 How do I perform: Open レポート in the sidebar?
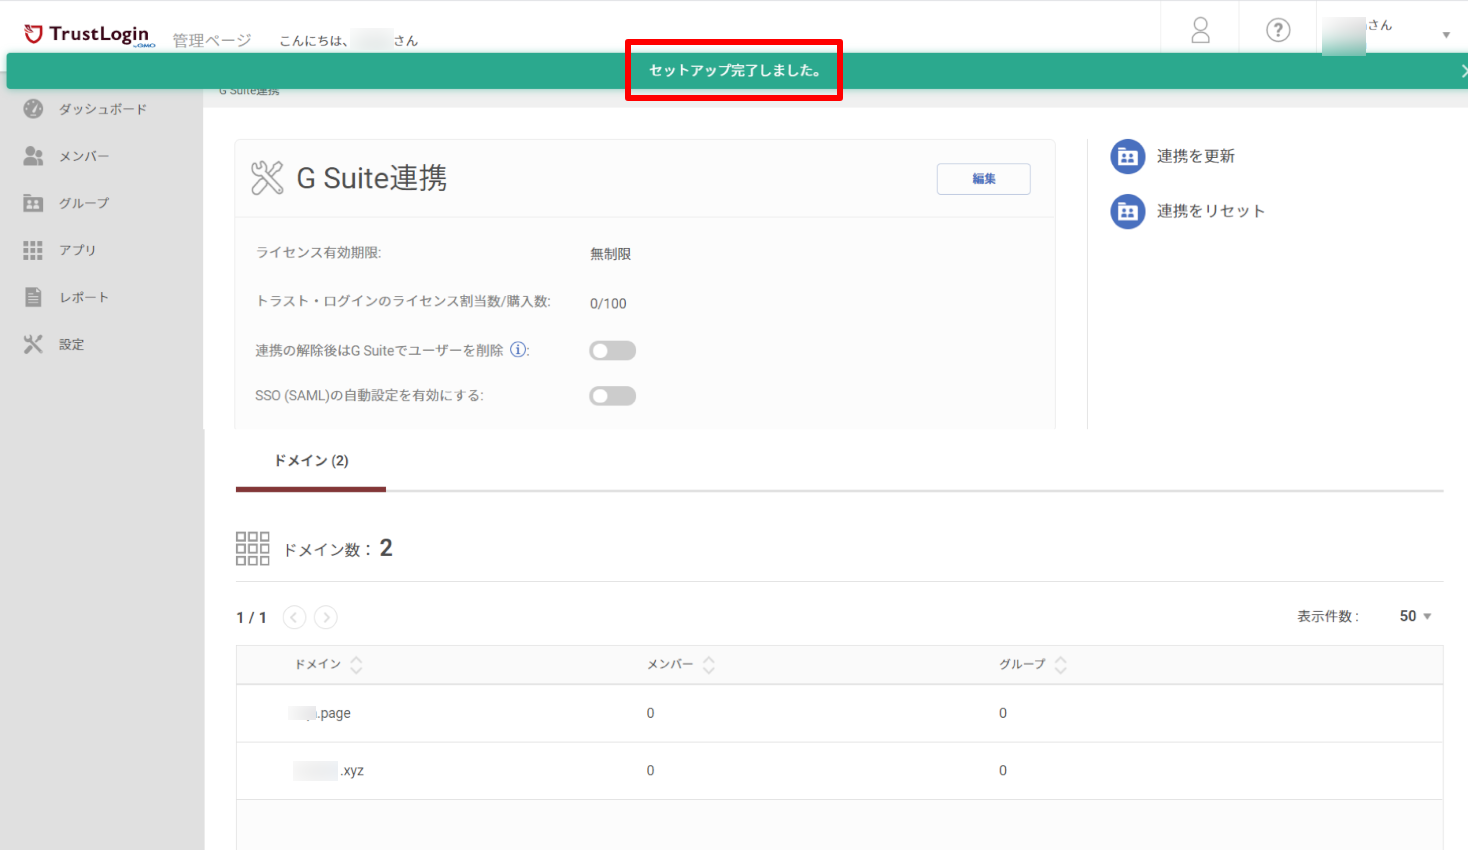pyautogui.click(x=84, y=297)
